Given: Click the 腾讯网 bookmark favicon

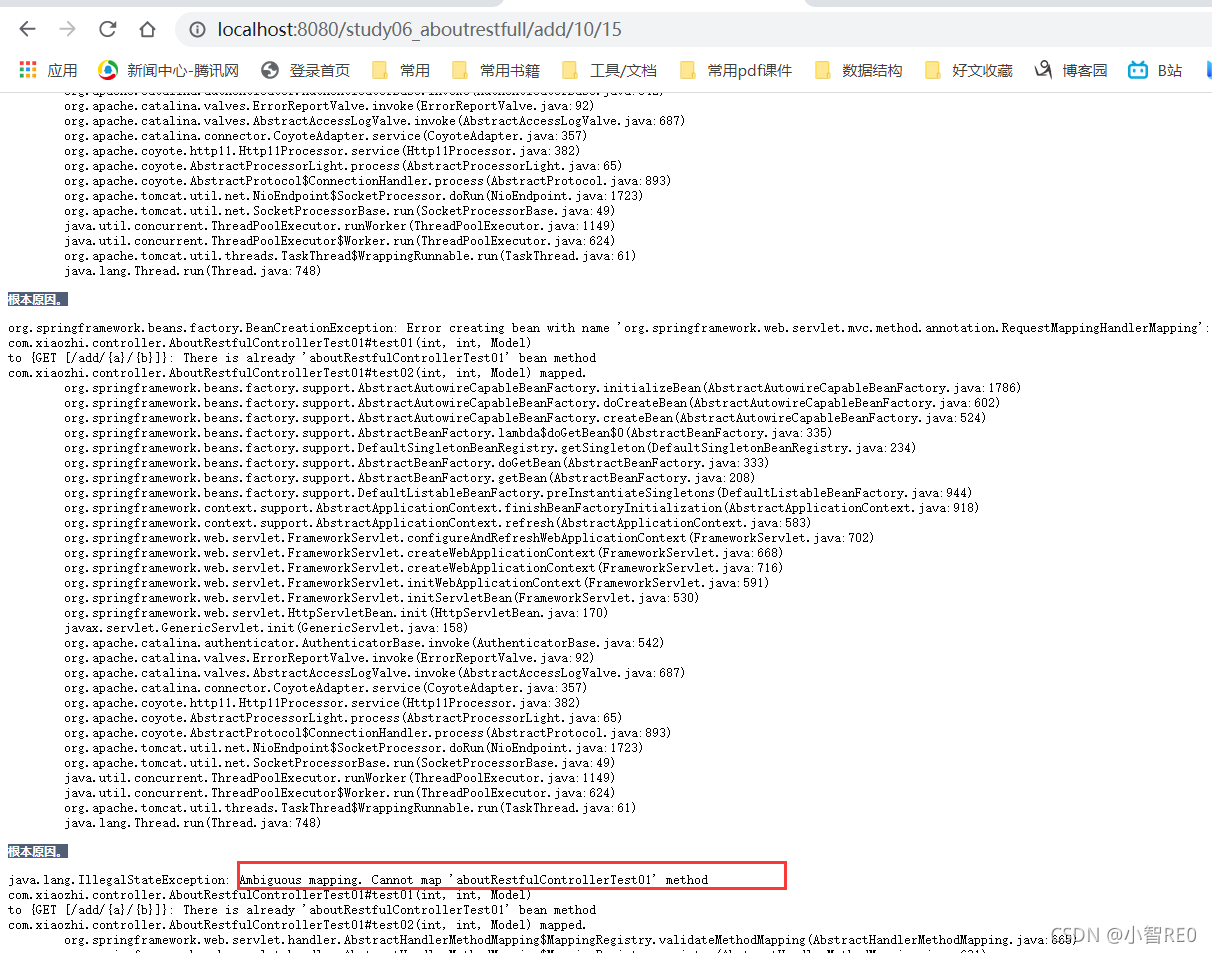Looking at the screenshot, I should click(108, 70).
